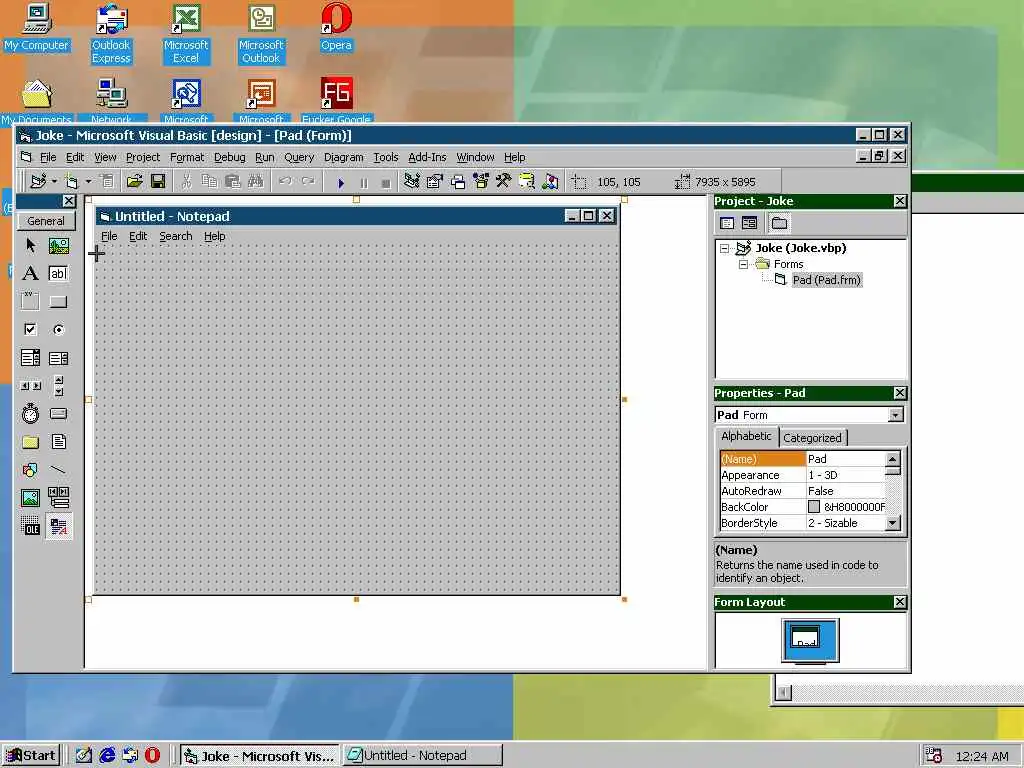Viewport: 1024px width, 768px height.
Task: Open the Add-Ins menu
Action: click(x=427, y=157)
